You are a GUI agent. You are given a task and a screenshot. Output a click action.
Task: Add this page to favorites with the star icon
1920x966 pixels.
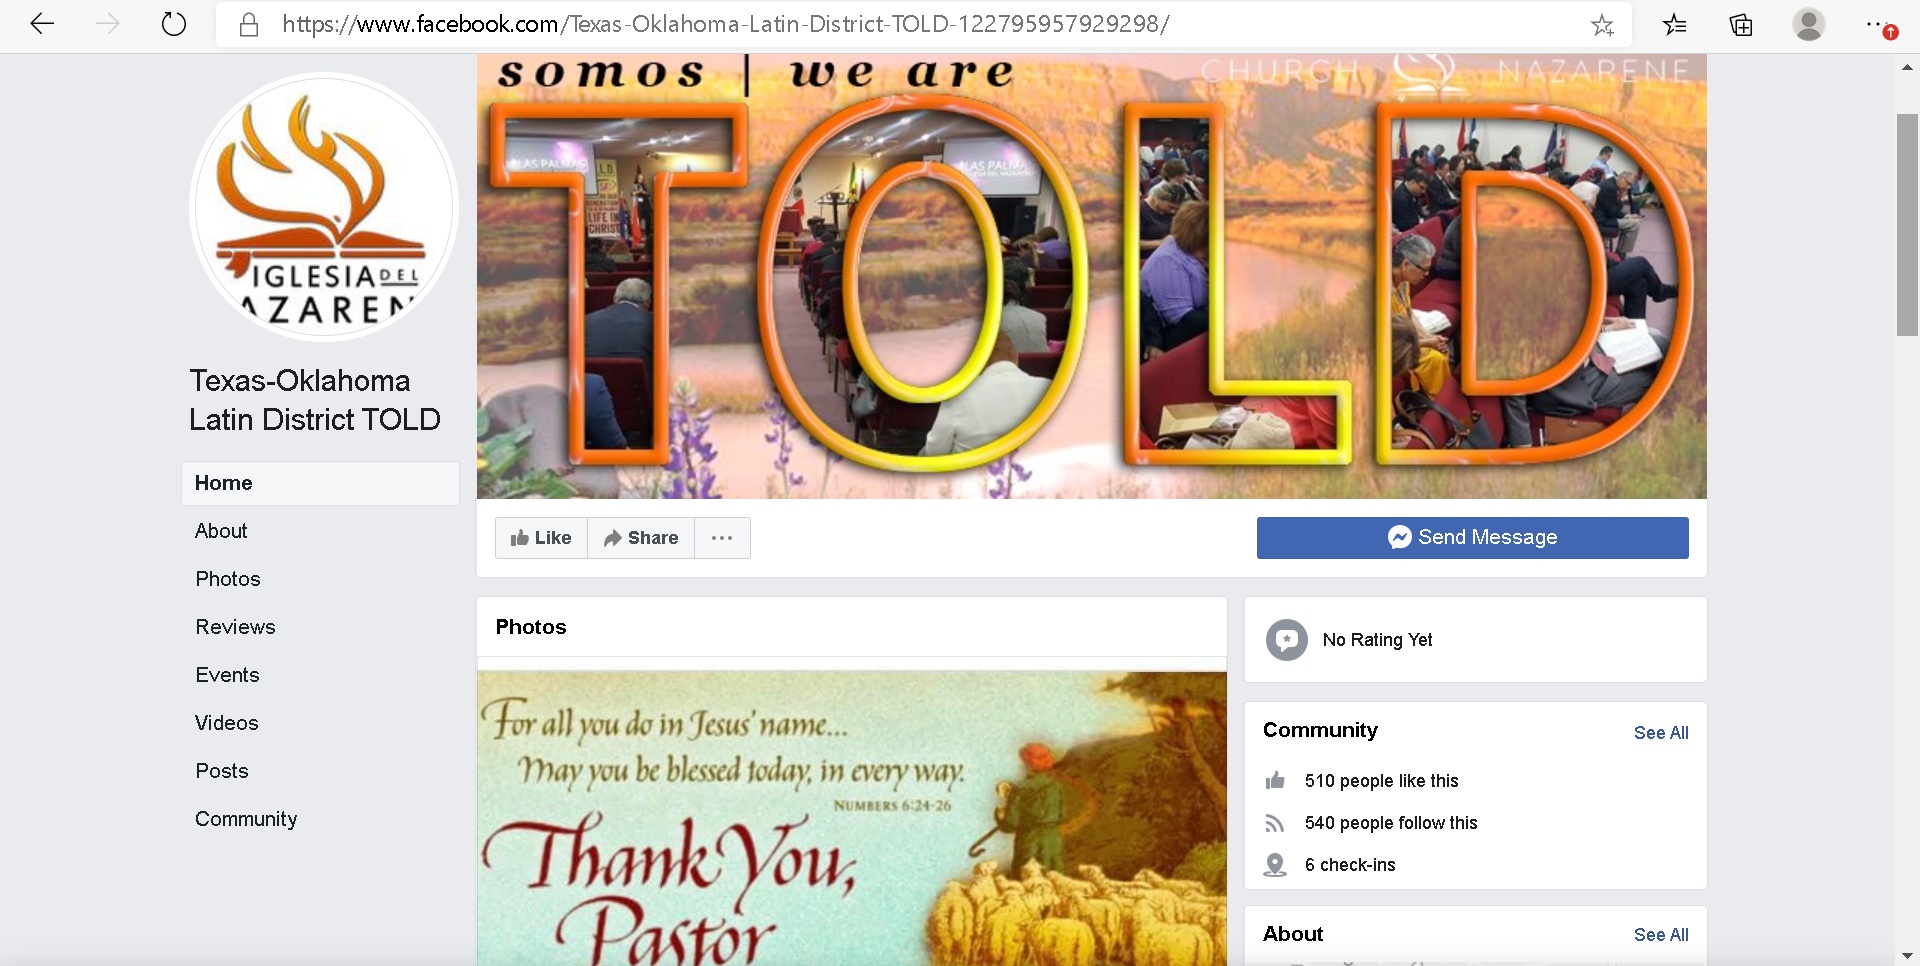click(x=1602, y=25)
